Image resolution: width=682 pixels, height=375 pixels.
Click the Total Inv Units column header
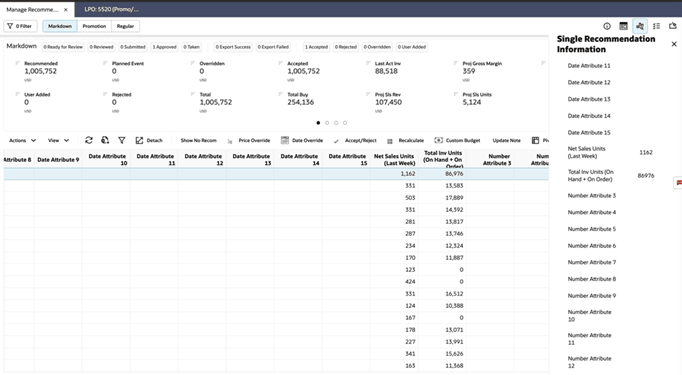(442, 159)
